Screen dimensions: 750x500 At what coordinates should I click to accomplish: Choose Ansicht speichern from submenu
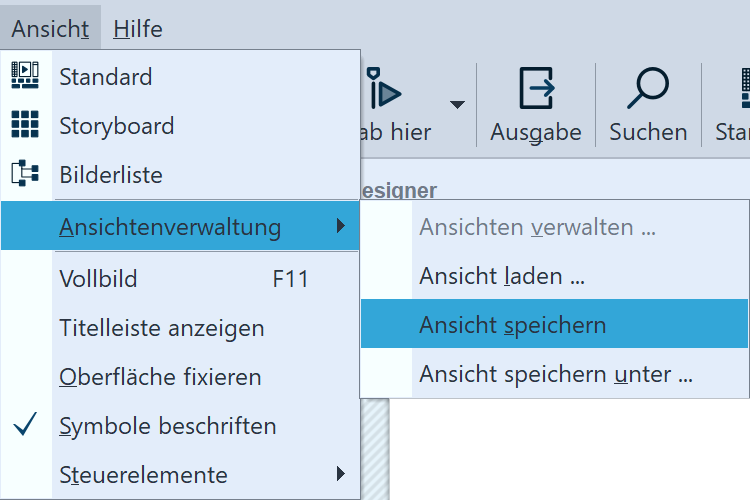[x=512, y=325]
